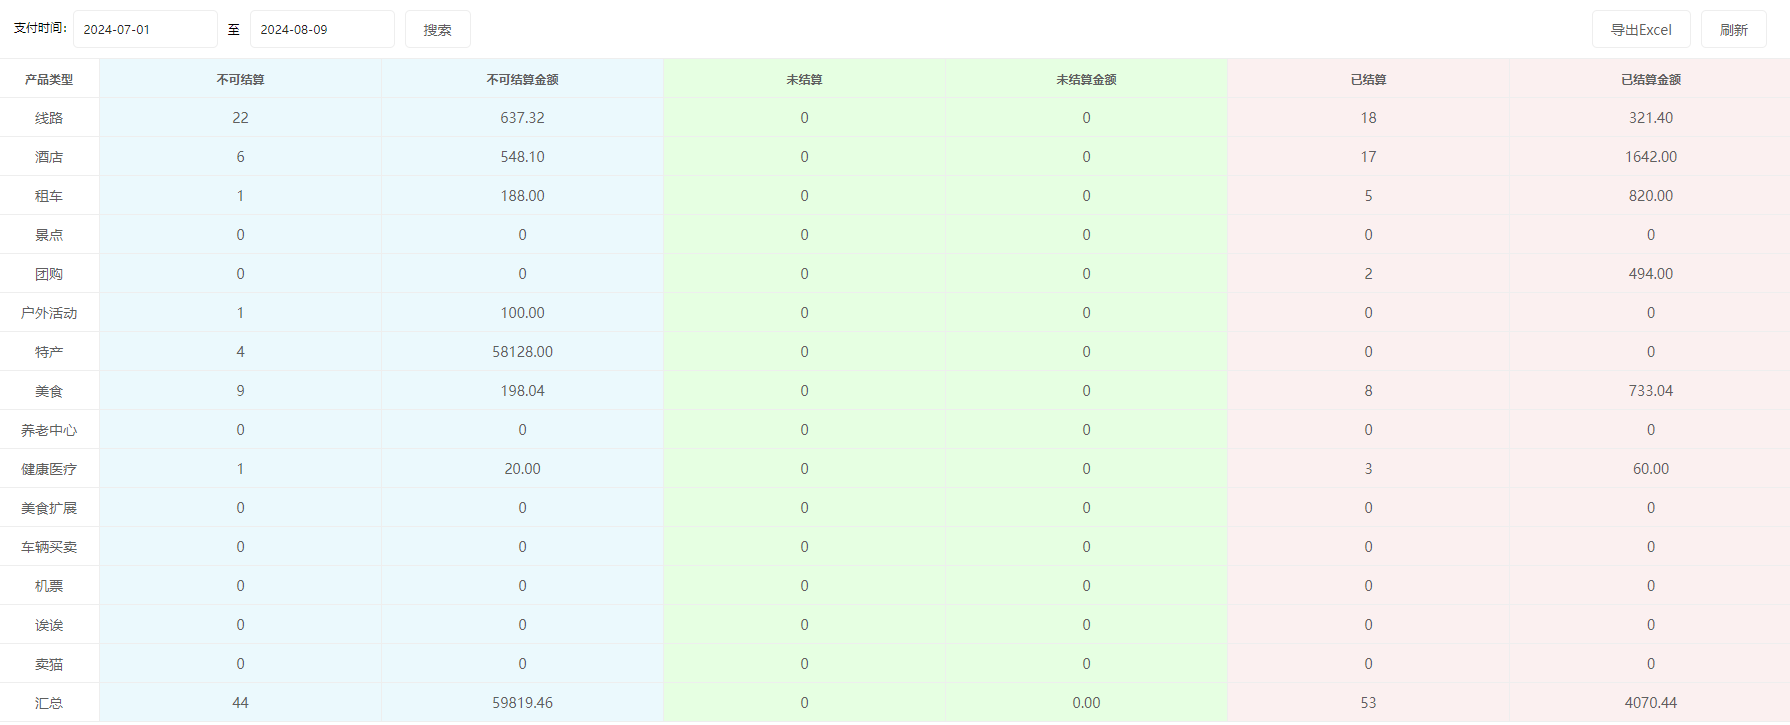Select the 美食 settled amount 733.04
This screenshot has height=725, width=1790.
pyautogui.click(x=1650, y=391)
